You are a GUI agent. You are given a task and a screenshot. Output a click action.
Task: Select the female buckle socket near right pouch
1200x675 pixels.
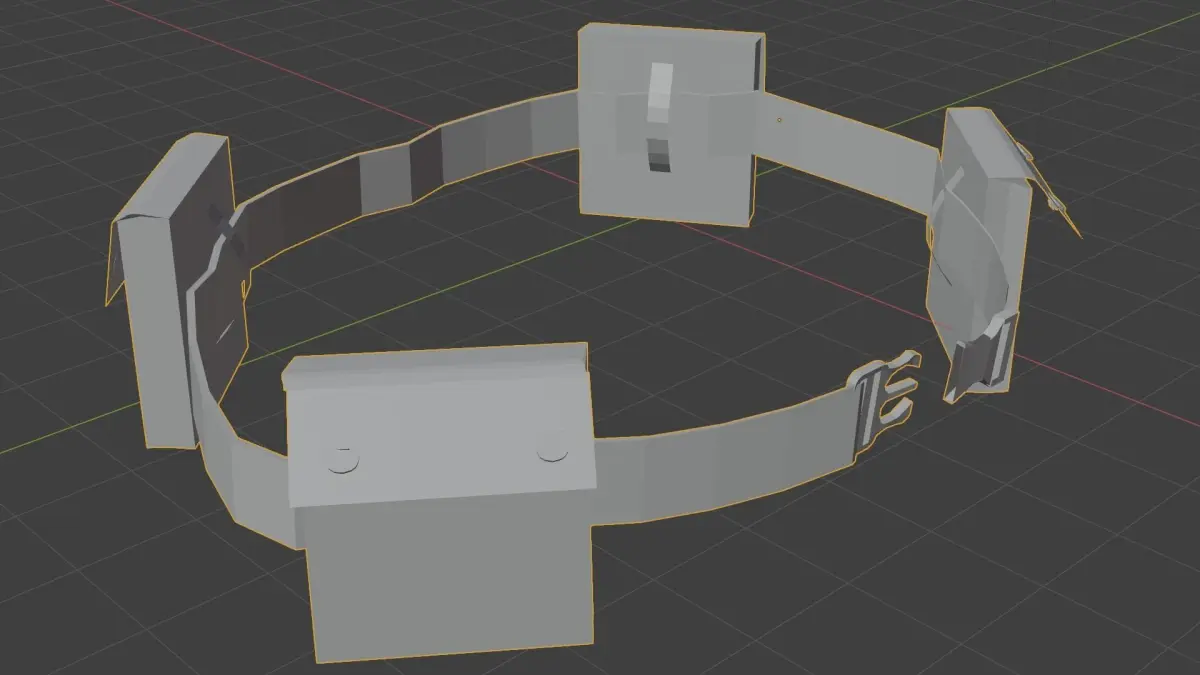(979, 359)
